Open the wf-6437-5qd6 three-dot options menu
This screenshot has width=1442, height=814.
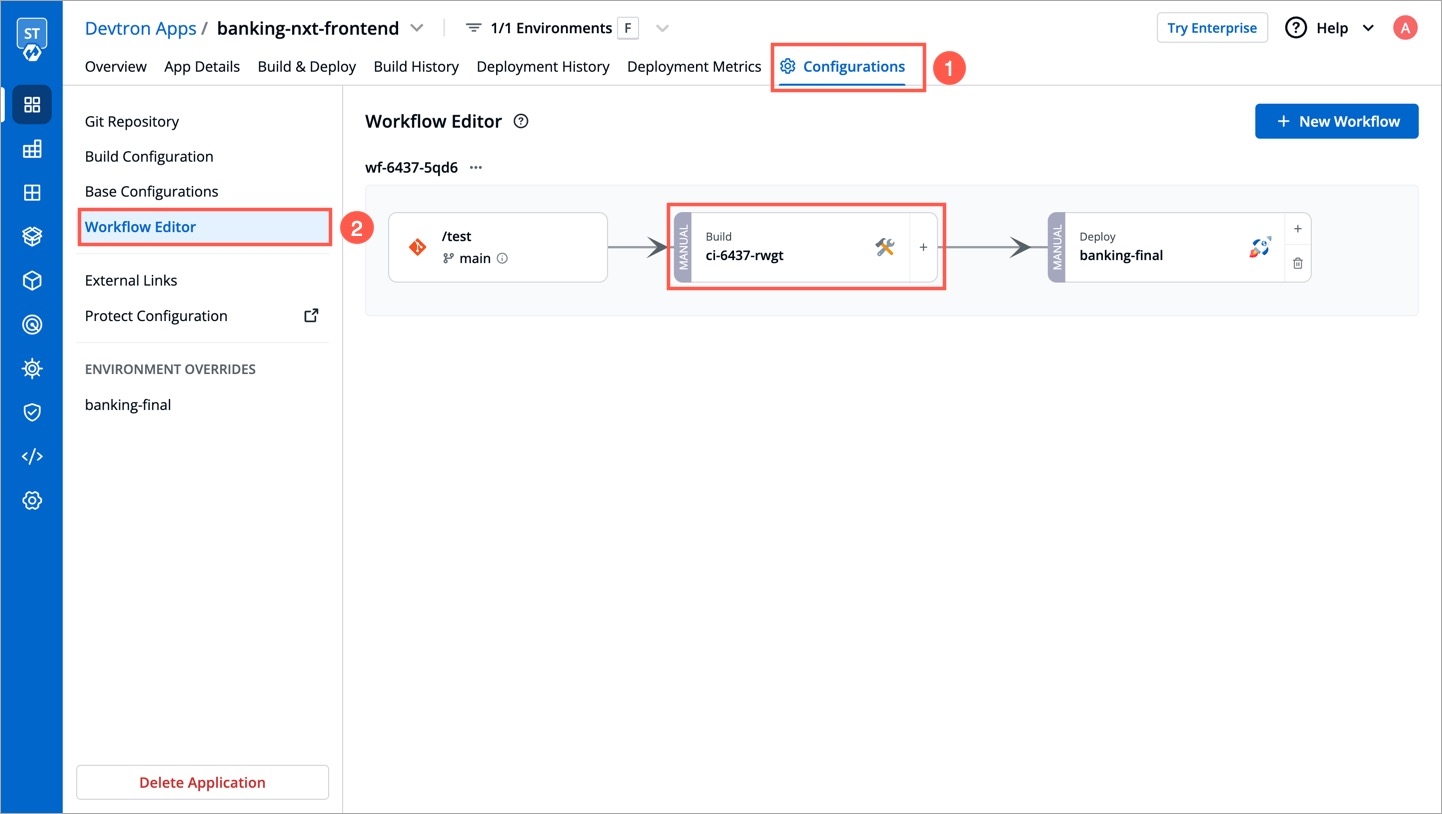(476, 168)
